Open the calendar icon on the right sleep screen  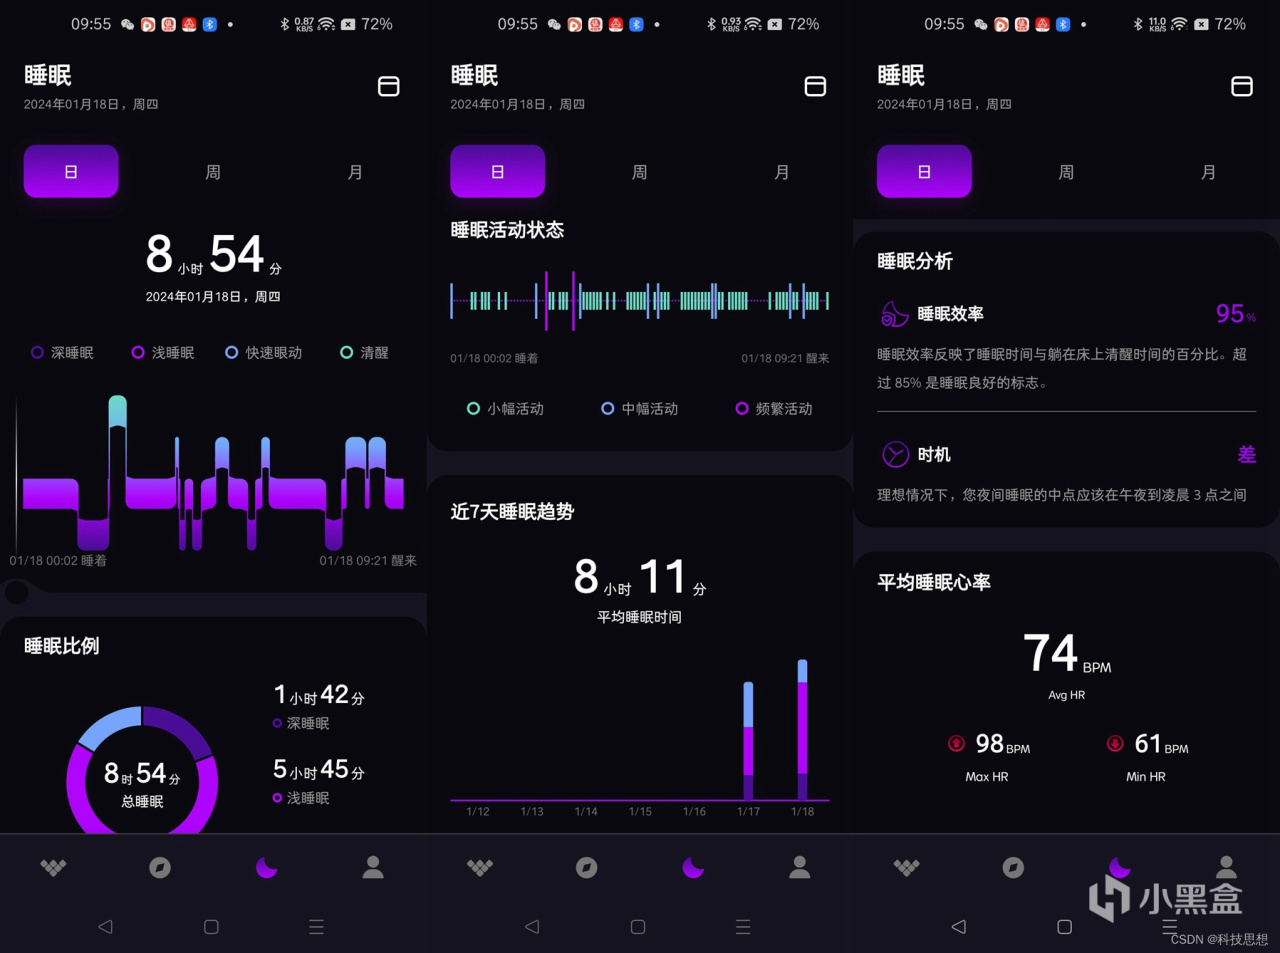click(1242, 87)
